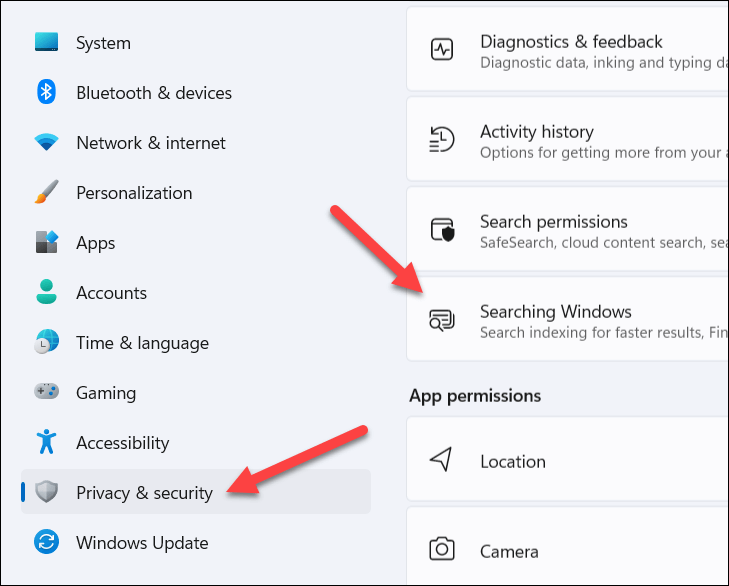
Task: Click the Apps icon in sidebar
Action: (x=47, y=242)
